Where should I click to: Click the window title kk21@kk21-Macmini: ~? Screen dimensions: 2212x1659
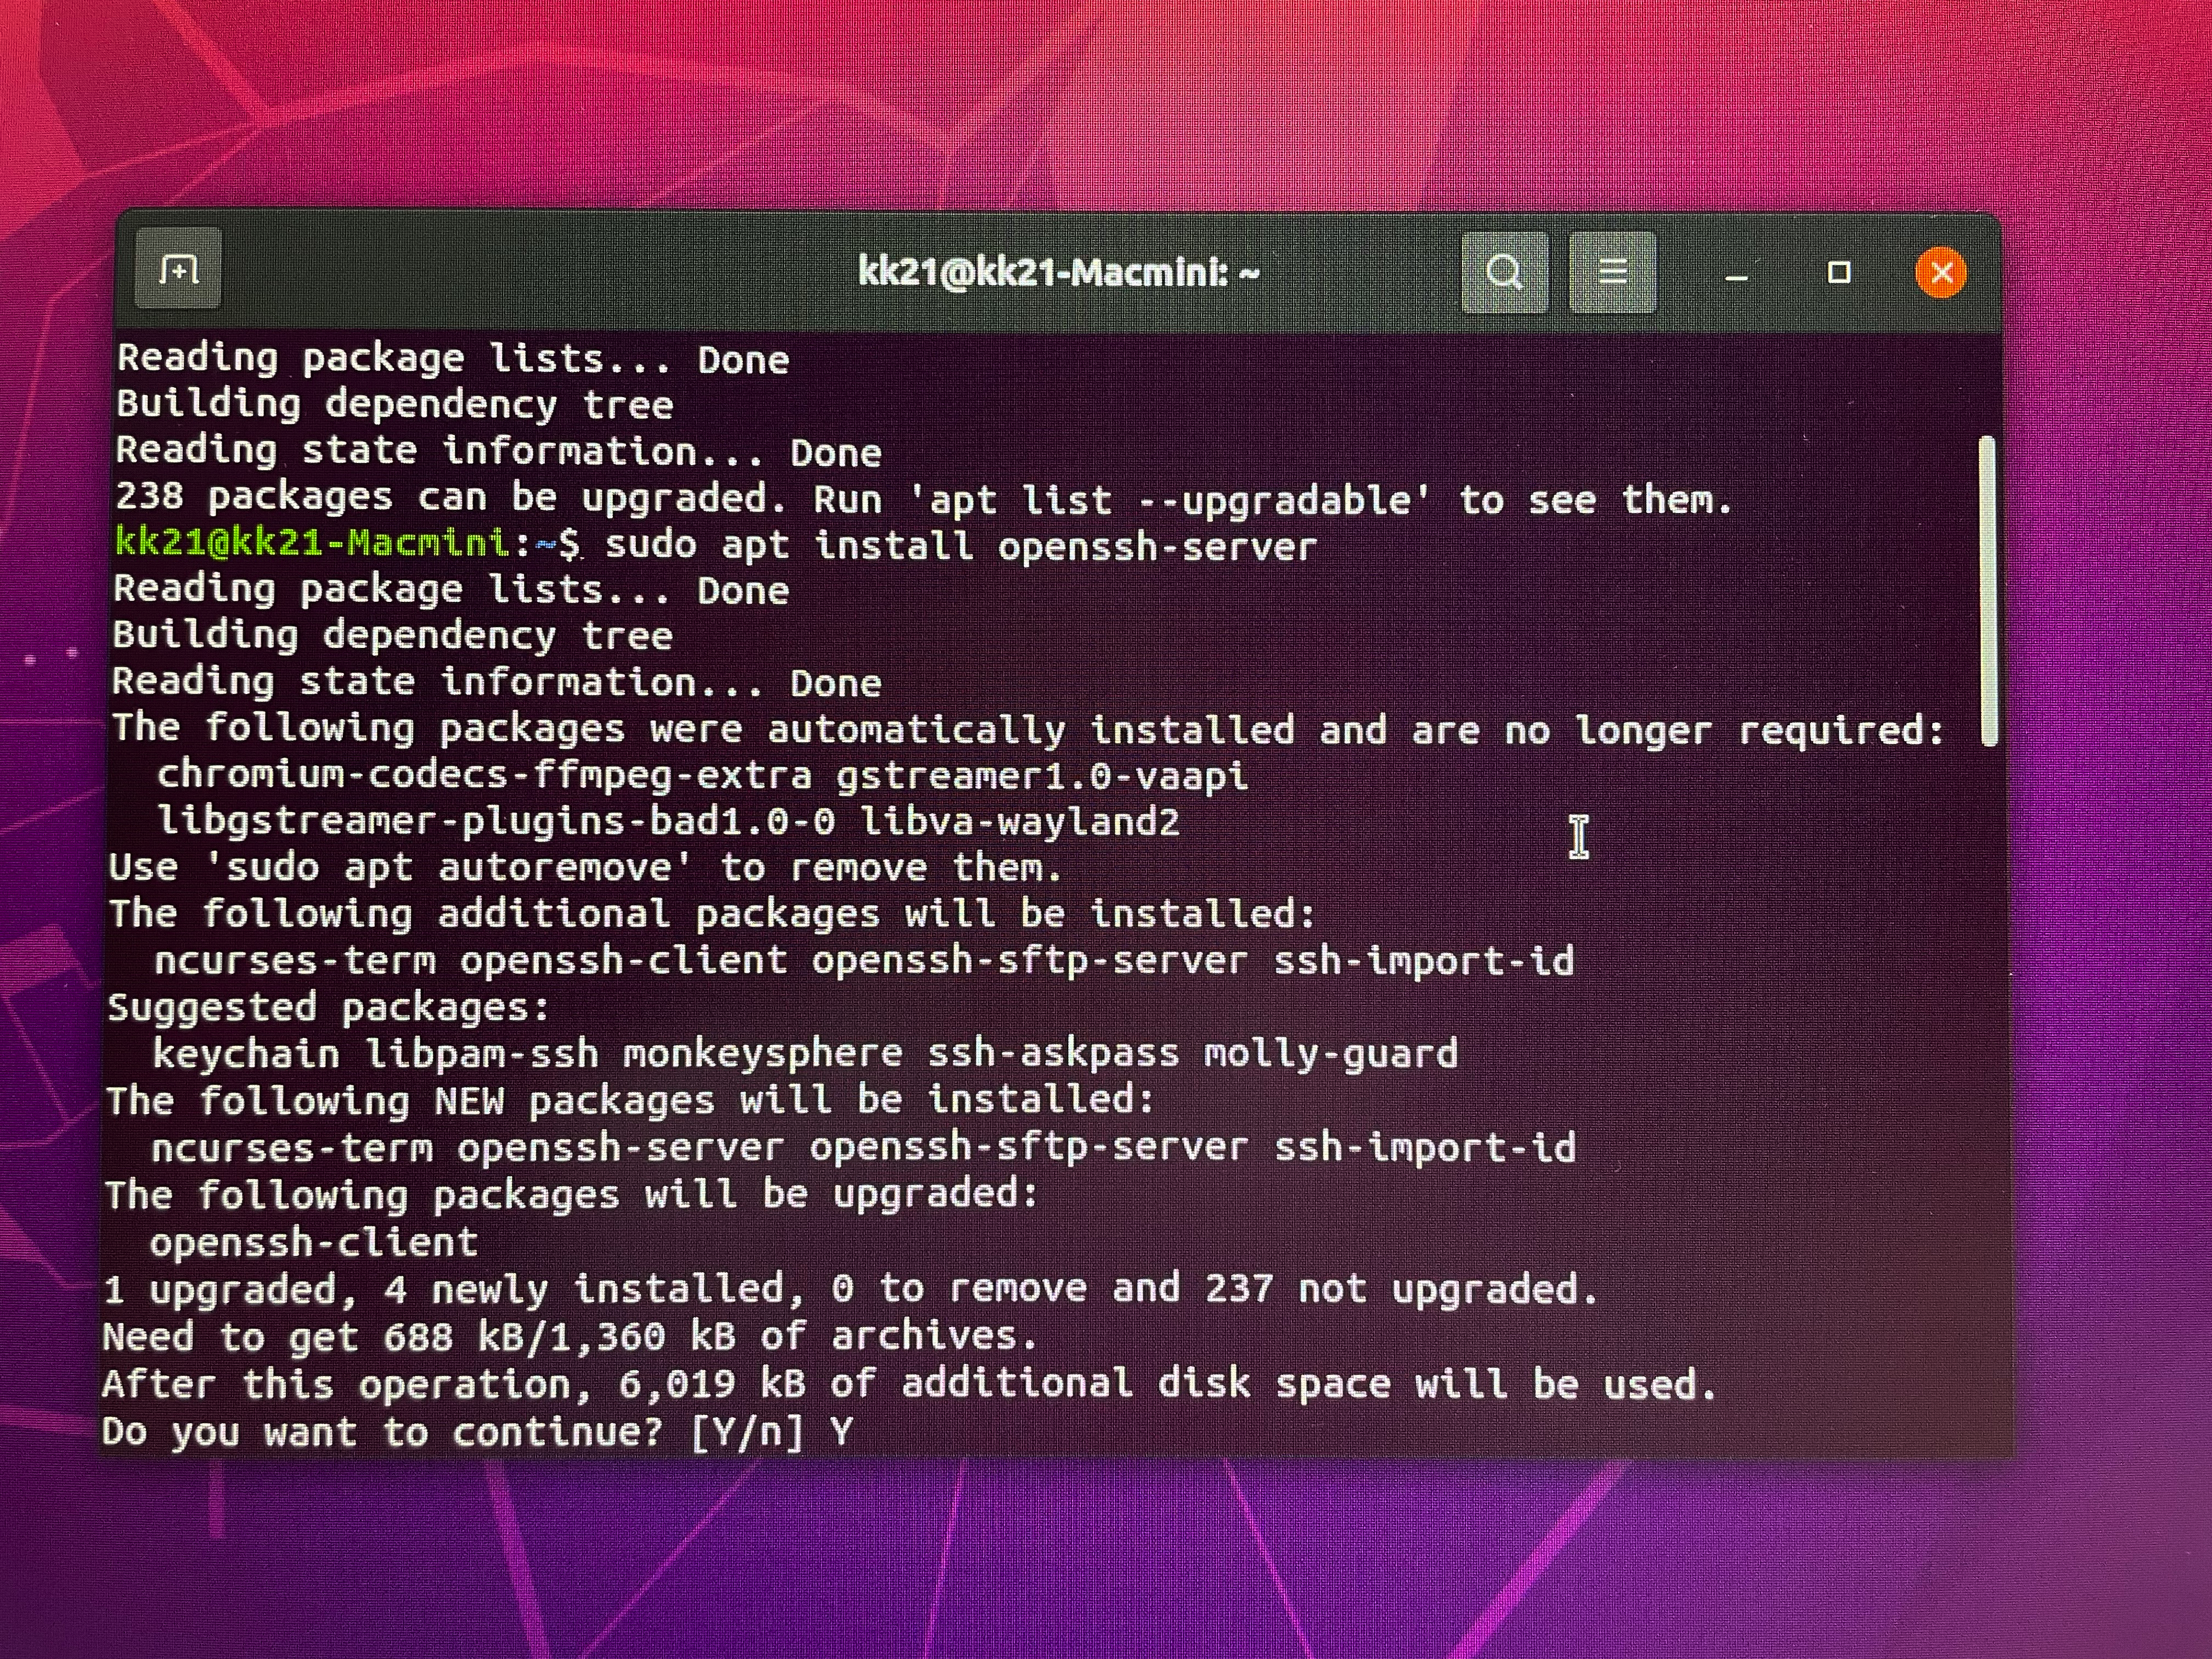(1058, 272)
